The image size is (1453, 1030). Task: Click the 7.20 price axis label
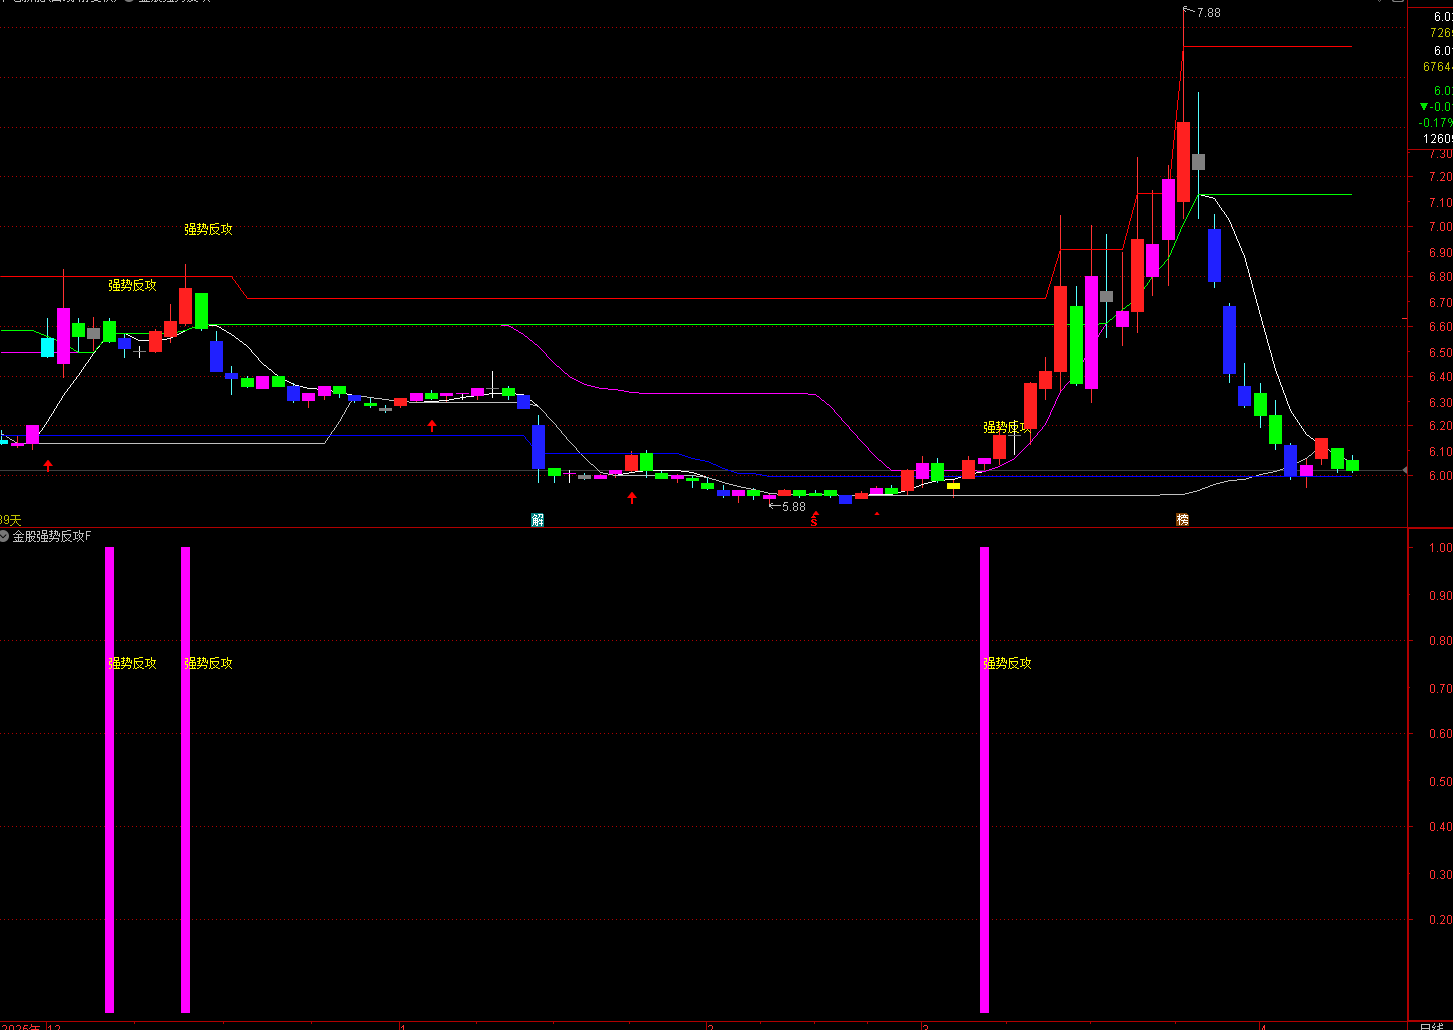click(x=1440, y=177)
